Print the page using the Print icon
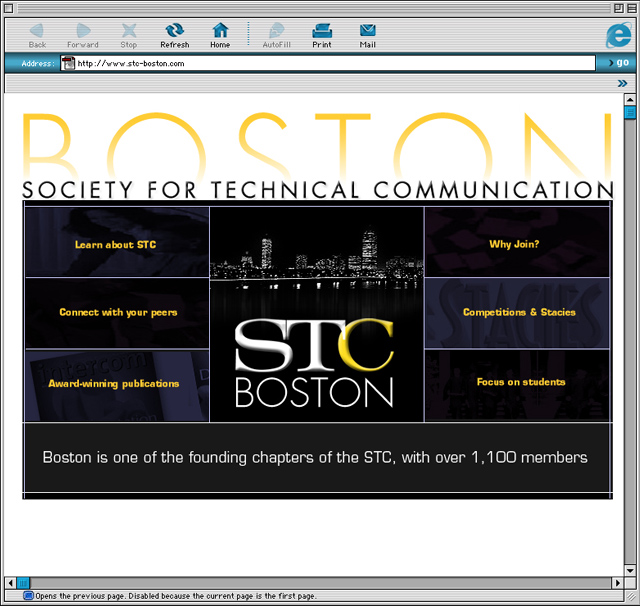Image resolution: width=640 pixels, height=606 pixels. coord(322,31)
